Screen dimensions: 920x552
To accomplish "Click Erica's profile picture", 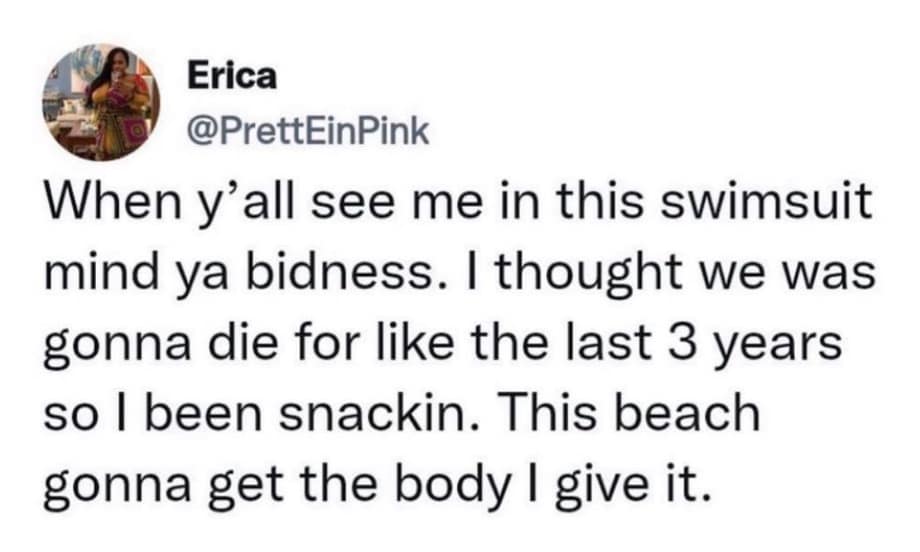I will point(100,101).
